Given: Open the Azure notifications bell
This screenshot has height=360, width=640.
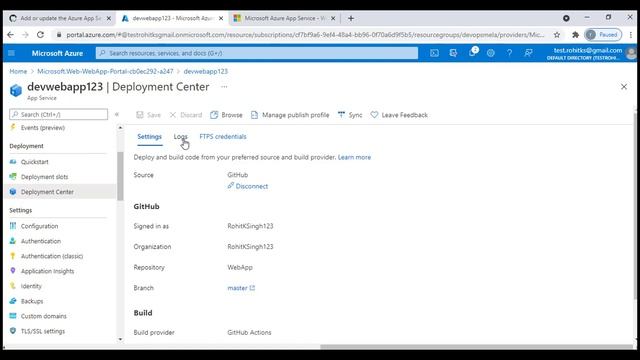Looking at the screenshot, I should [x=472, y=53].
